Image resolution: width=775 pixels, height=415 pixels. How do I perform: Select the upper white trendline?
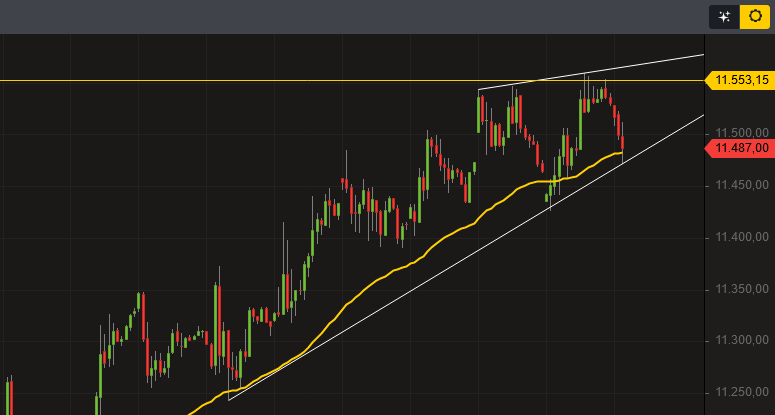(640, 65)
